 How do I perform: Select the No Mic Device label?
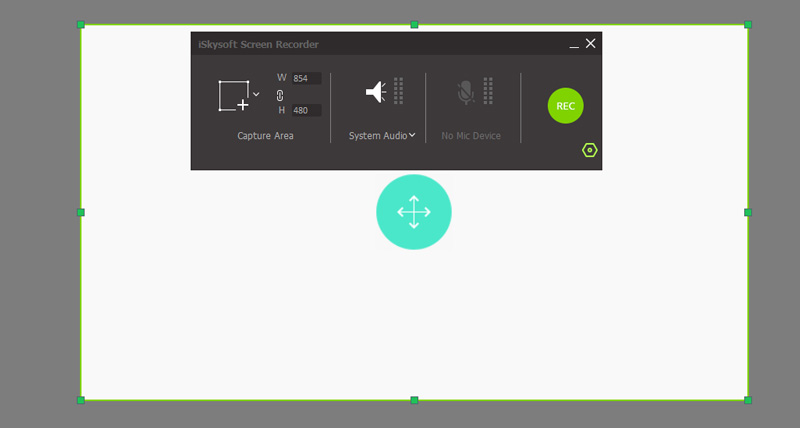pos(471,136)
